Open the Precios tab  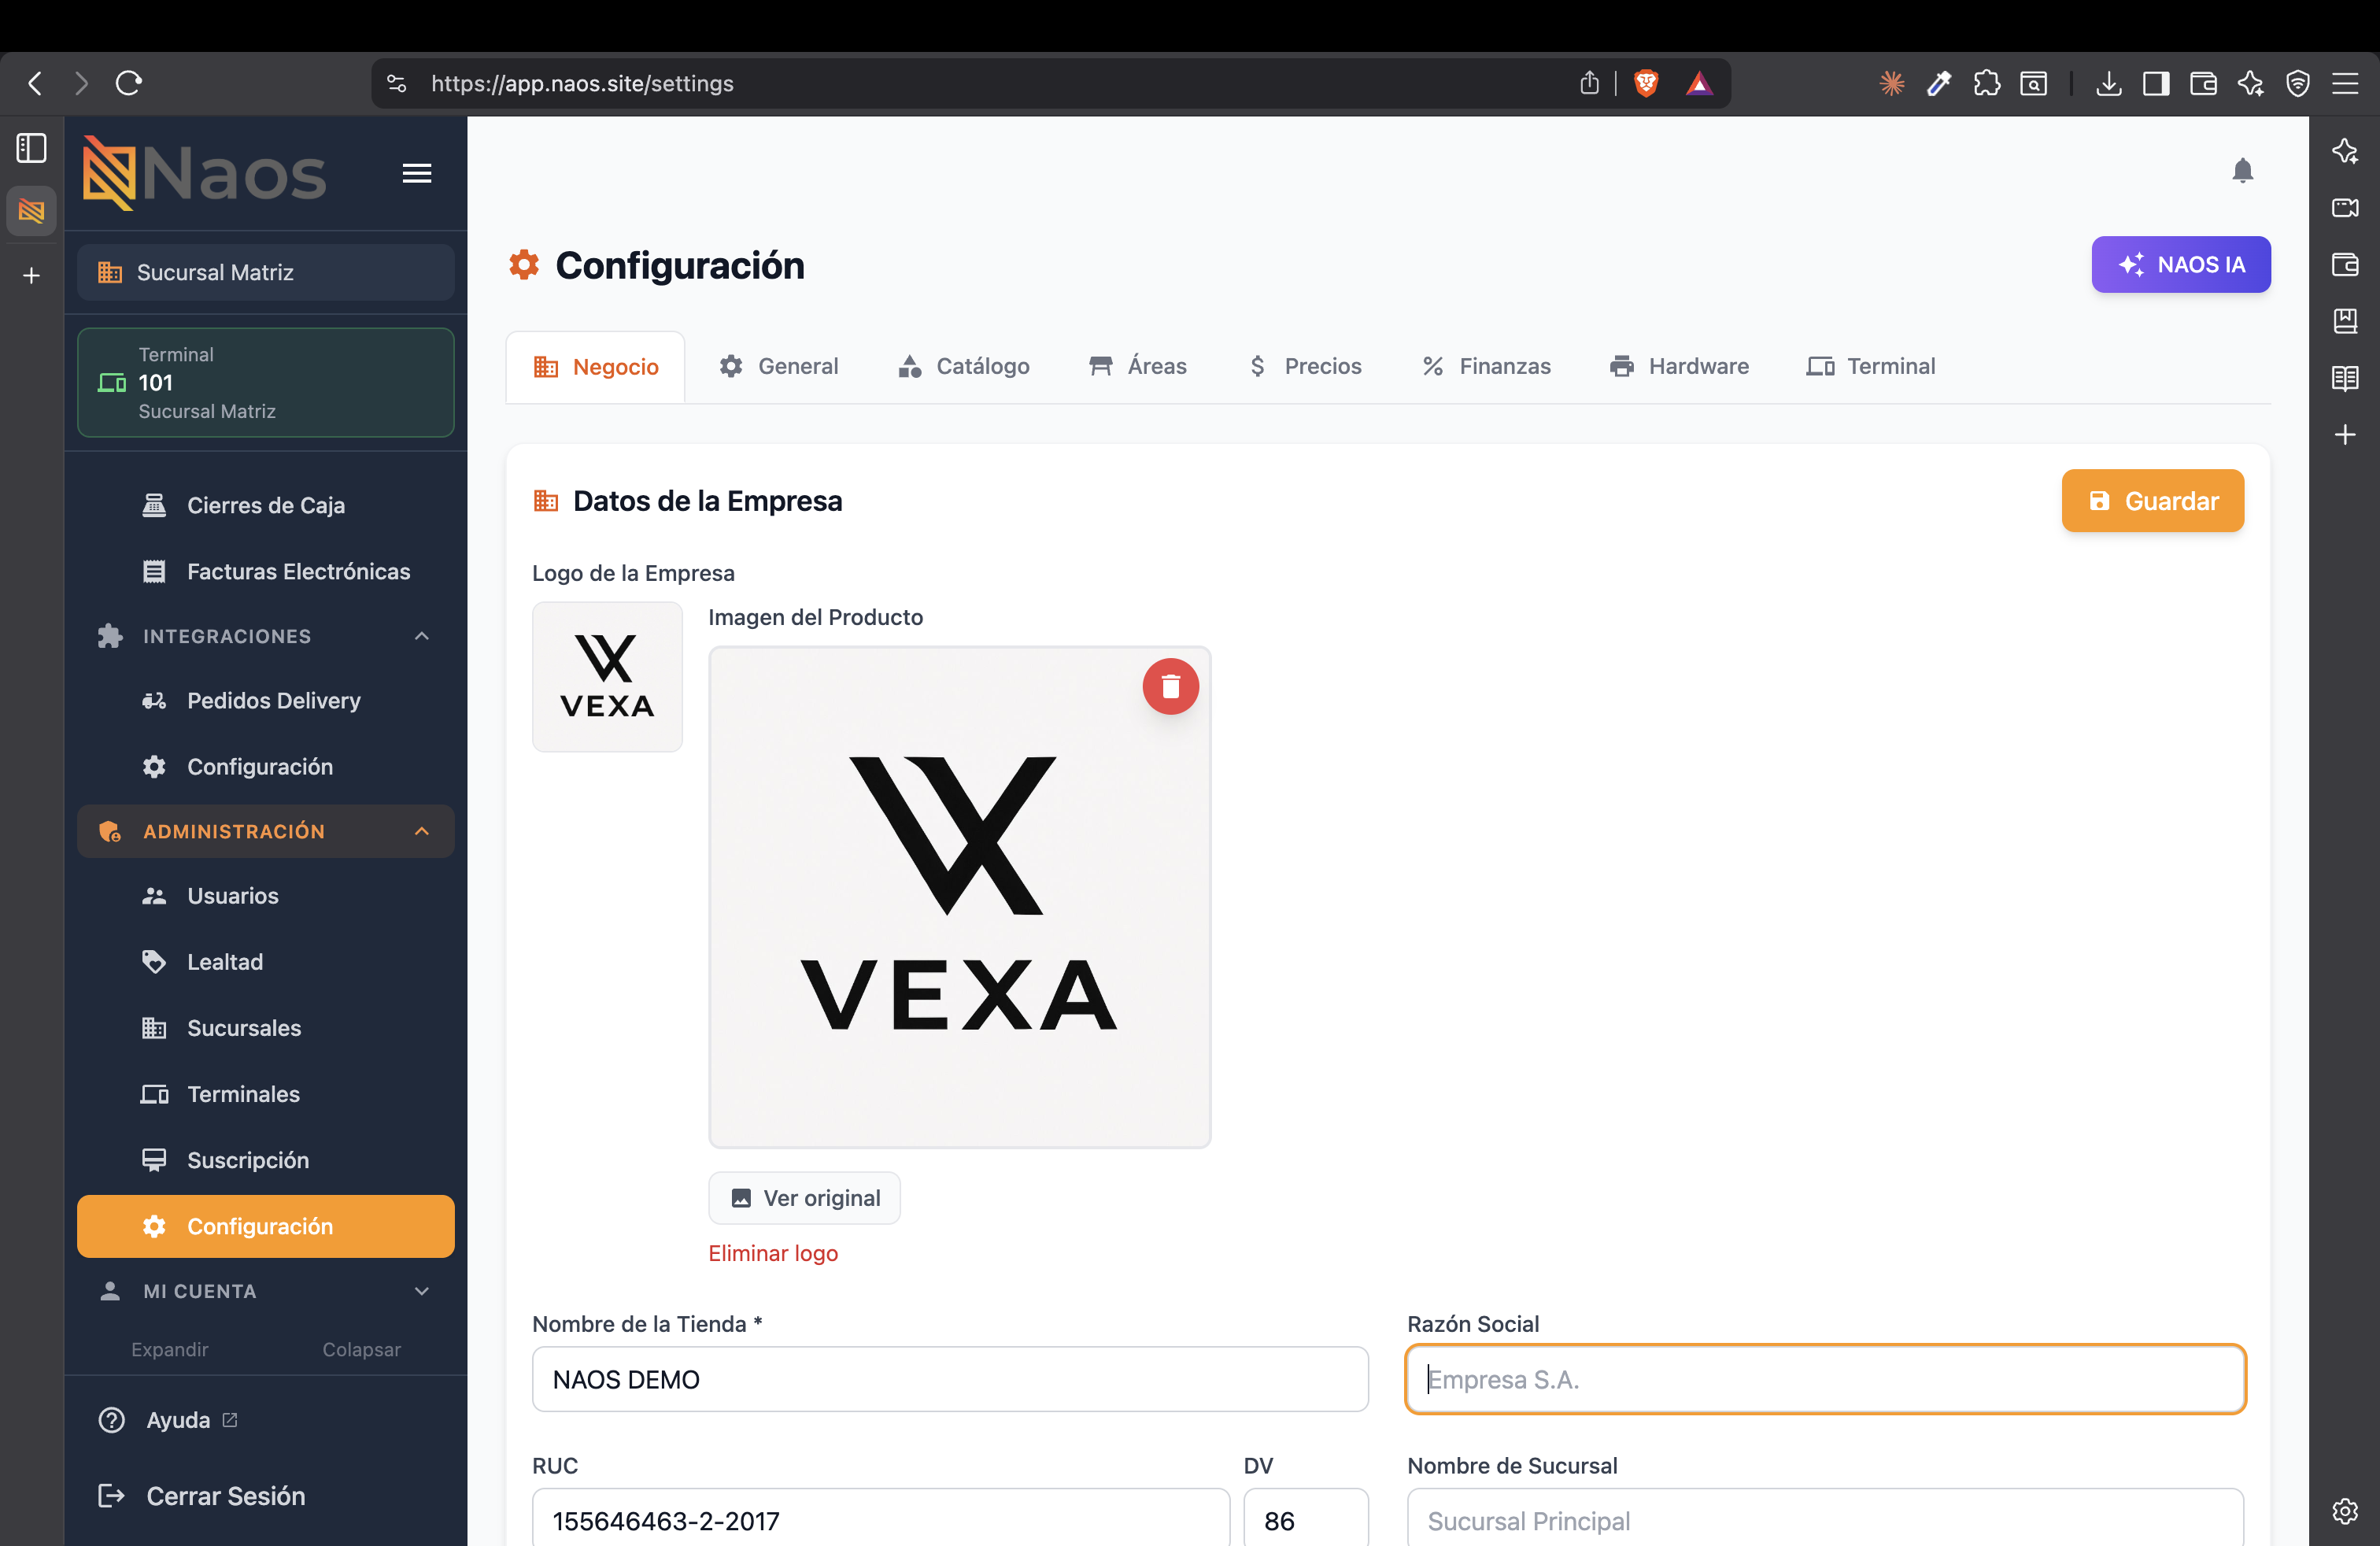click(1304, 366)
